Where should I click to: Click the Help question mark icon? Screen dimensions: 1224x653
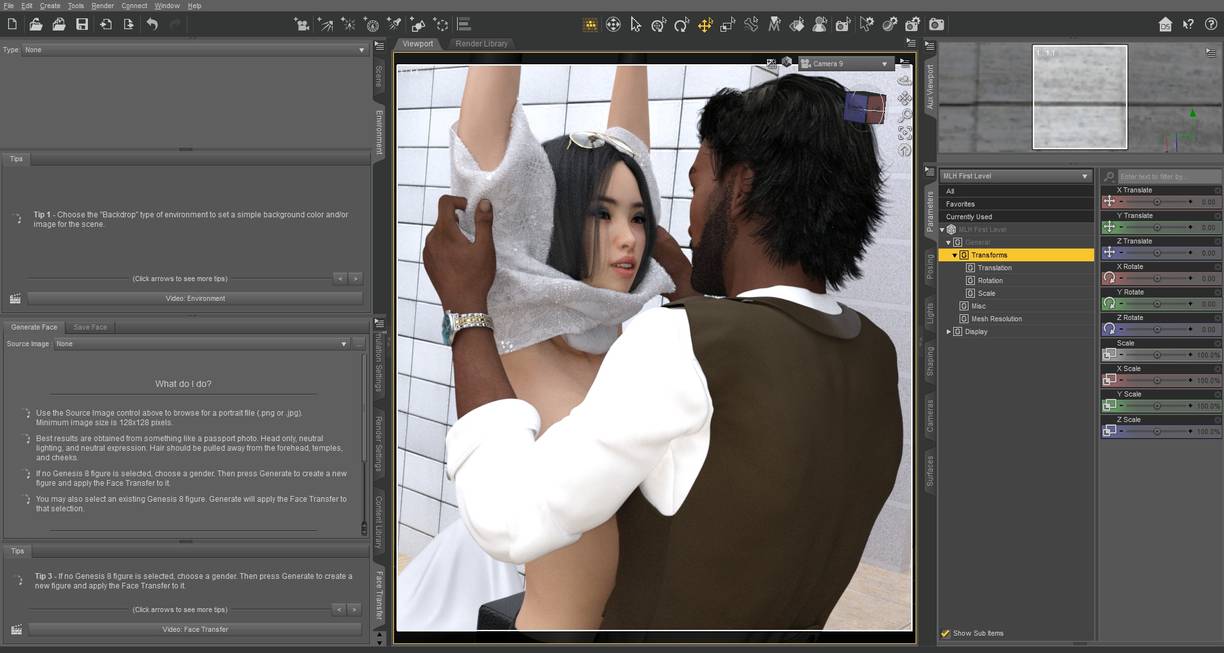[1211, 25]
